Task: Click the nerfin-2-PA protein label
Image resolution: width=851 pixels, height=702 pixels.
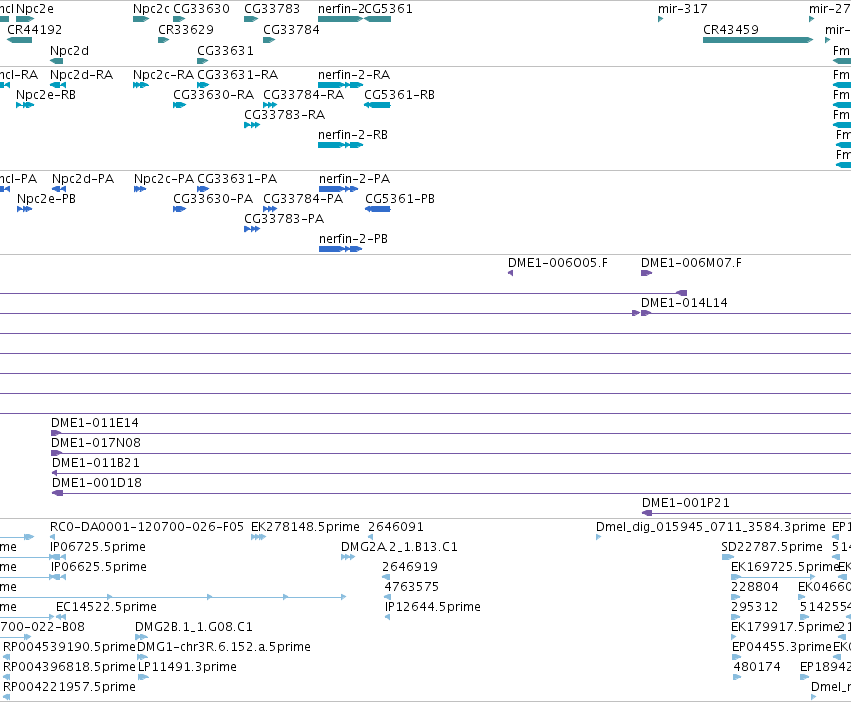Action: pos(354,179)
